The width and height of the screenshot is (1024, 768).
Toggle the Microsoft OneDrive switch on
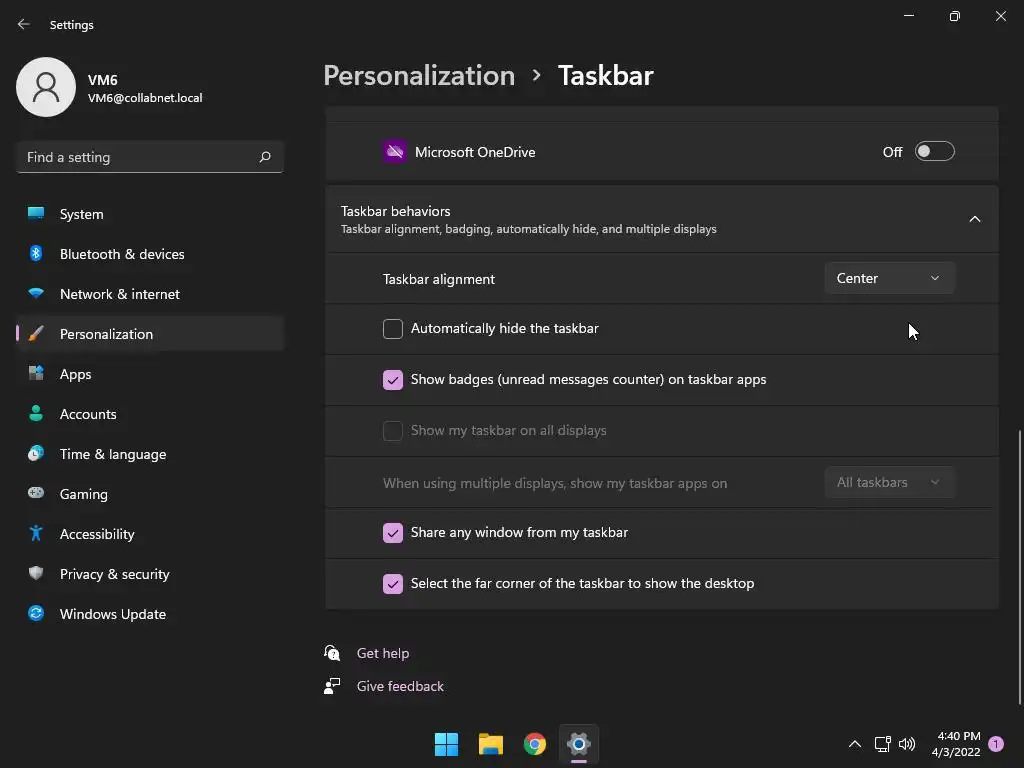935,152
